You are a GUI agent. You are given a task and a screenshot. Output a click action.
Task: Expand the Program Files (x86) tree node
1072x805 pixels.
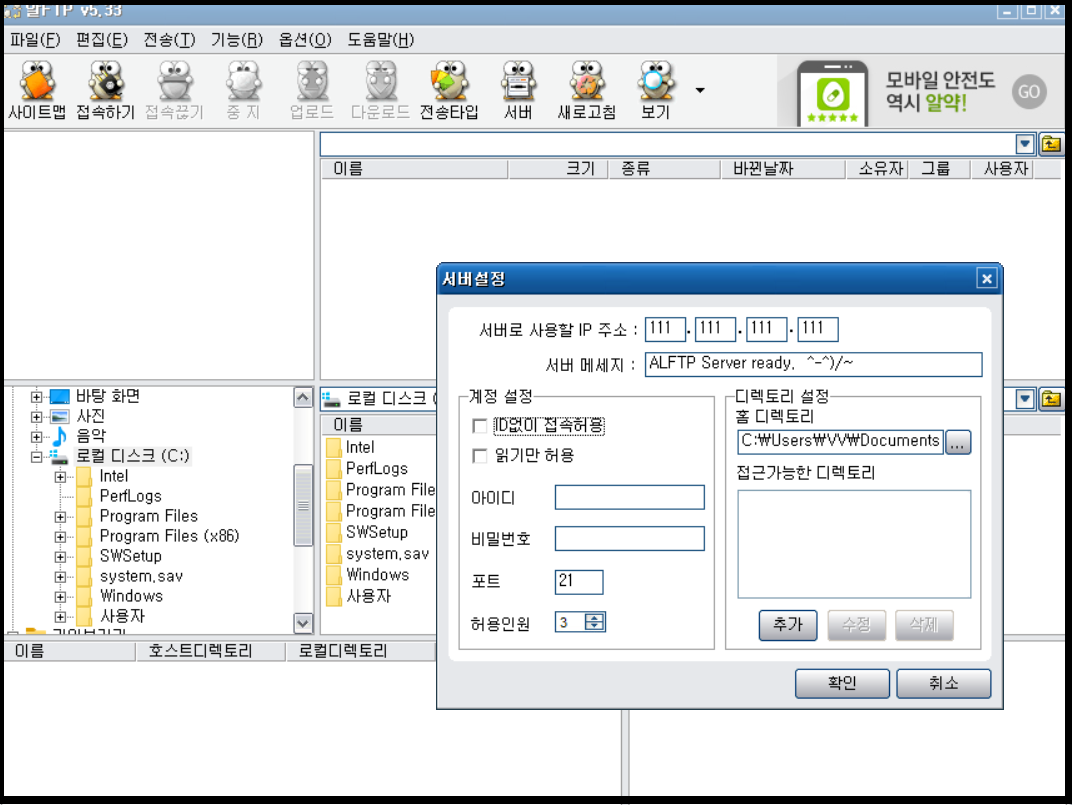[x=60, y=537]
